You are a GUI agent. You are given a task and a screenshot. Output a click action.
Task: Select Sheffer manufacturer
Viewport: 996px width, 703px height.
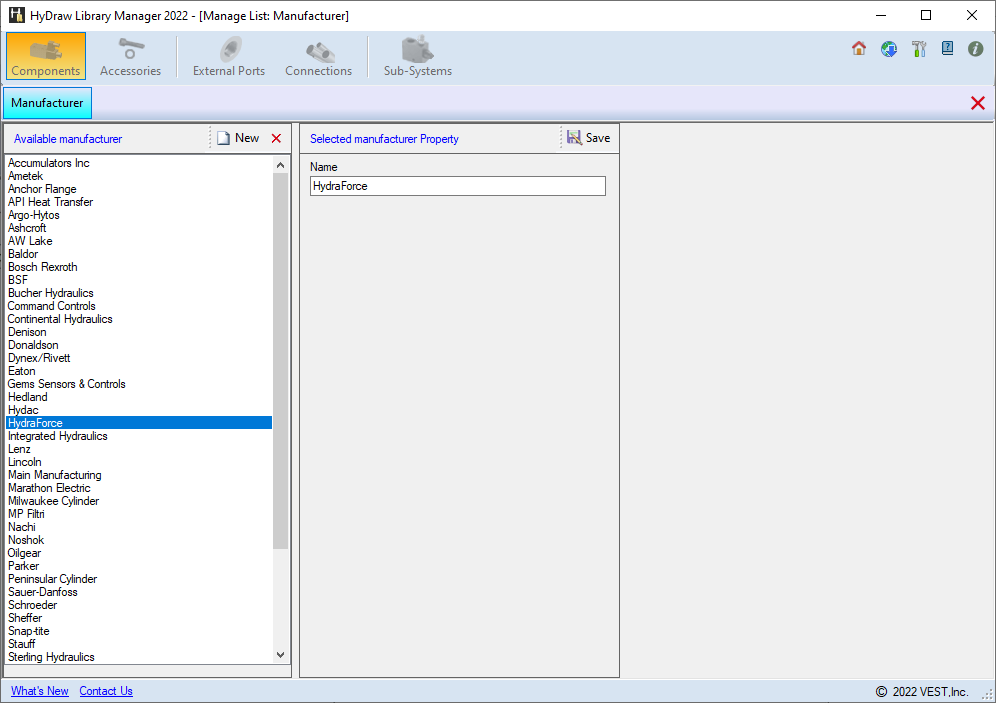139,619
